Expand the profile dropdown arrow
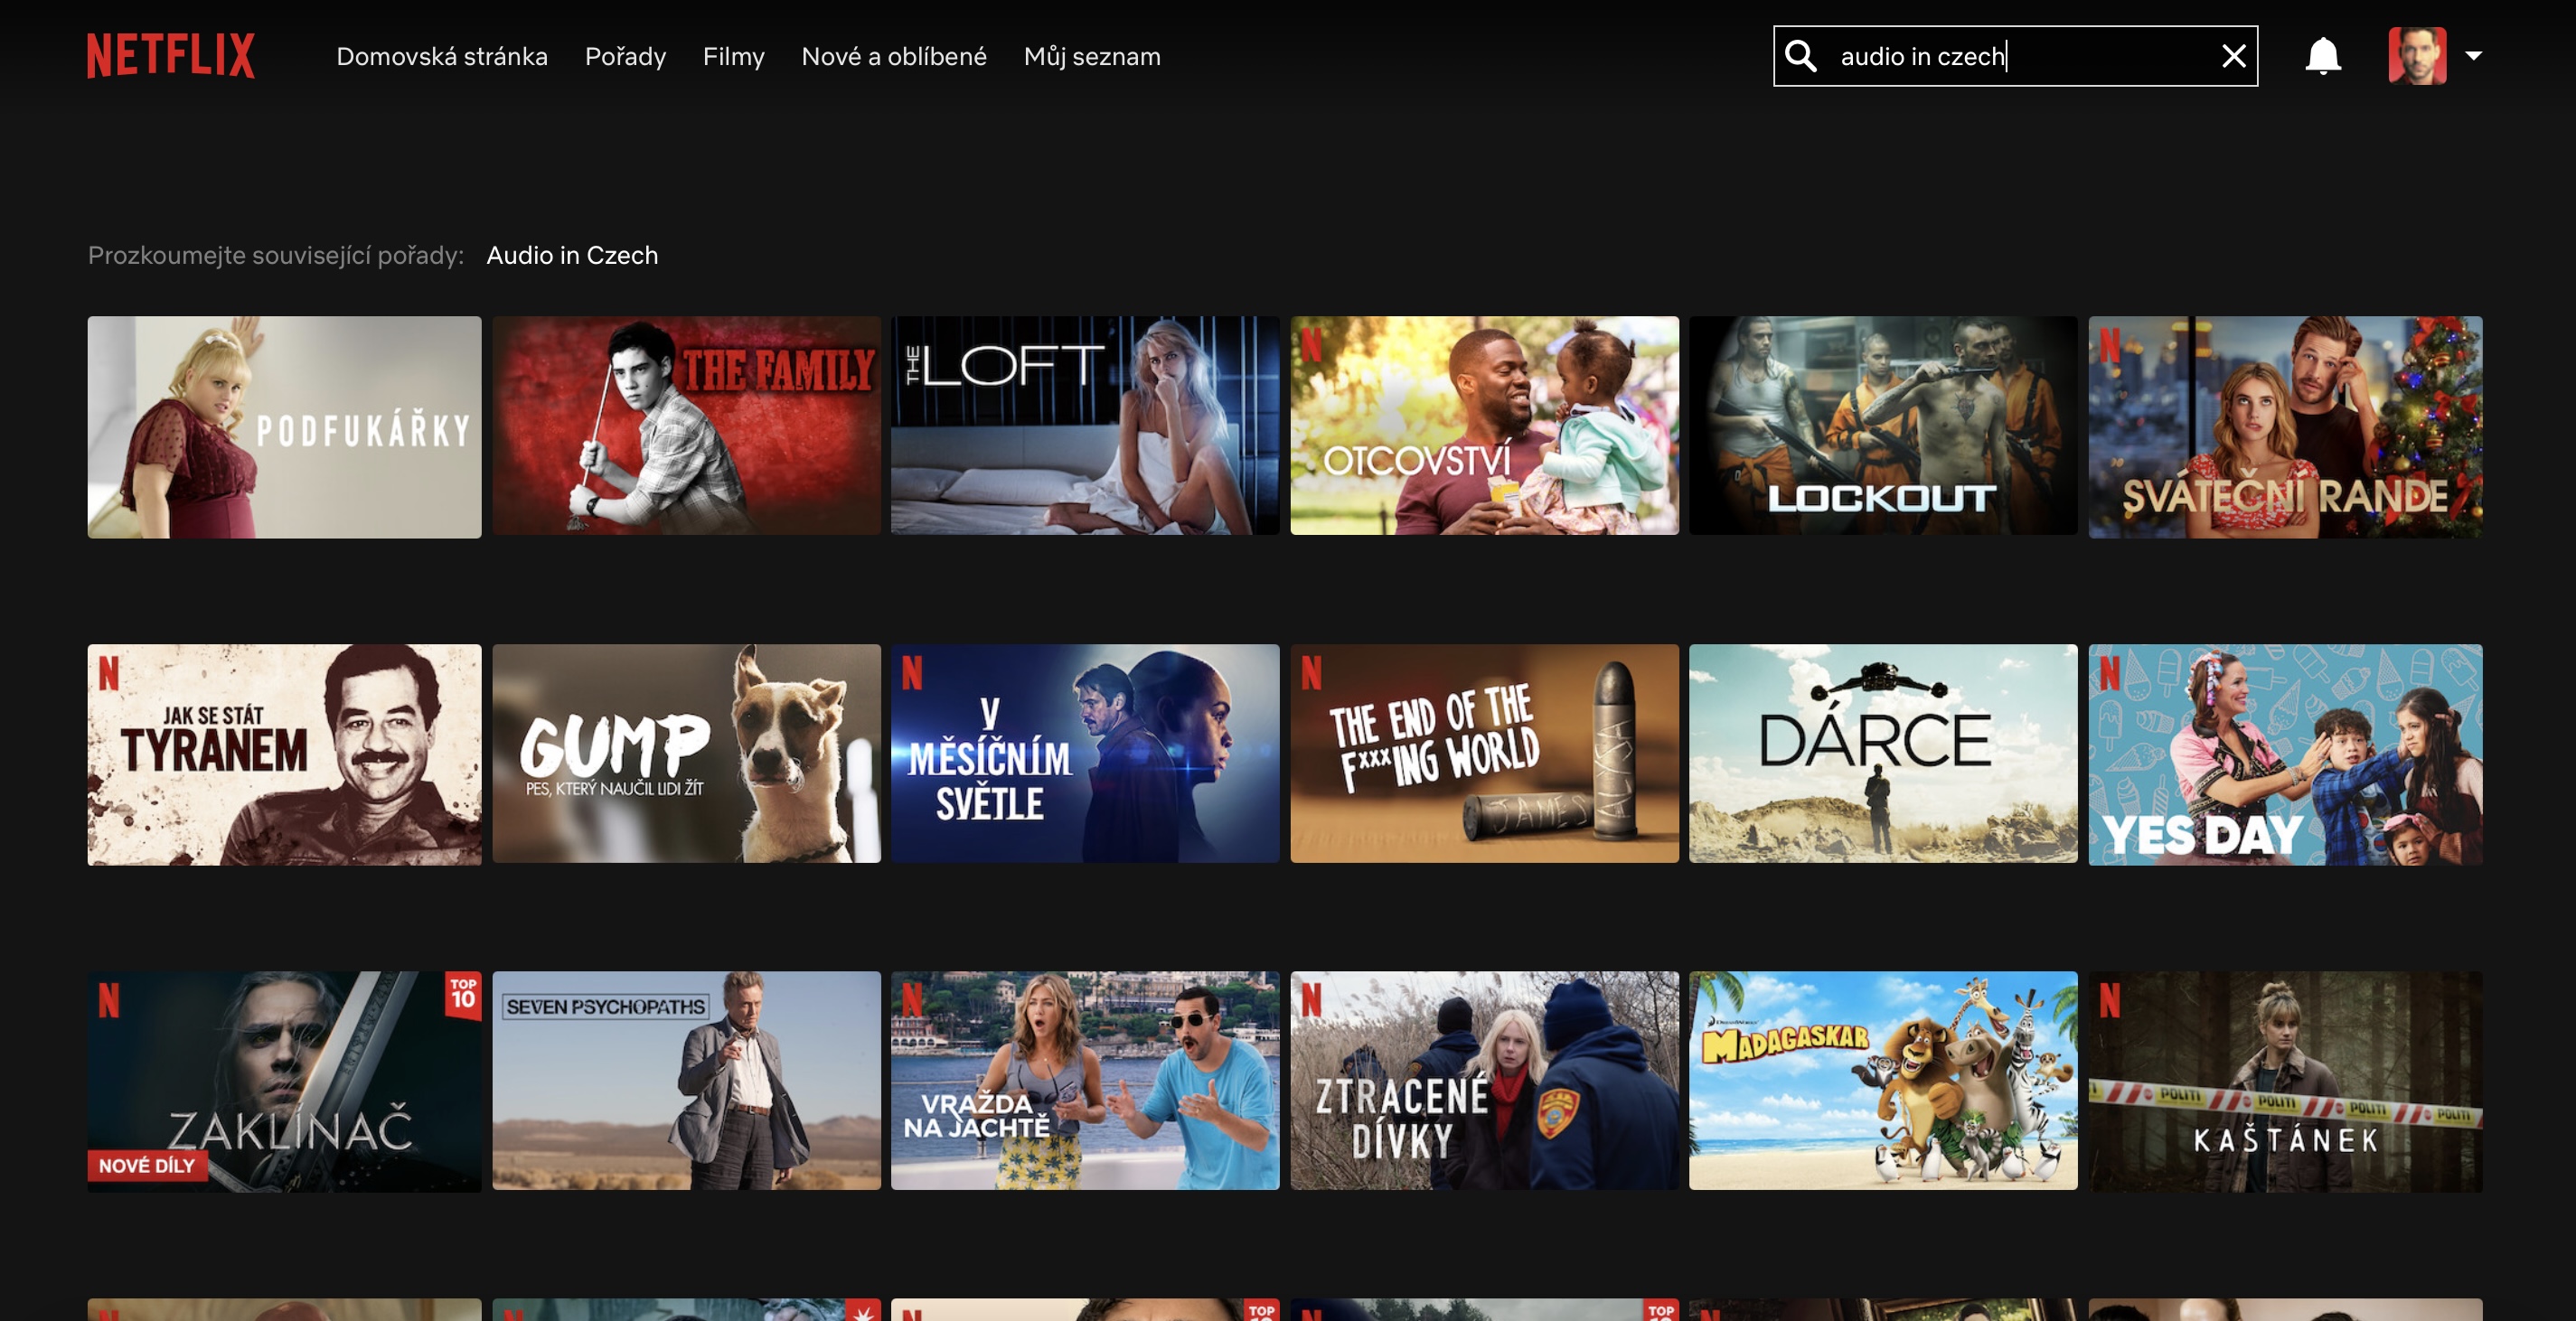Image resolution: width=2576 pixels, height=1321 pixels. pos(2474,56)
